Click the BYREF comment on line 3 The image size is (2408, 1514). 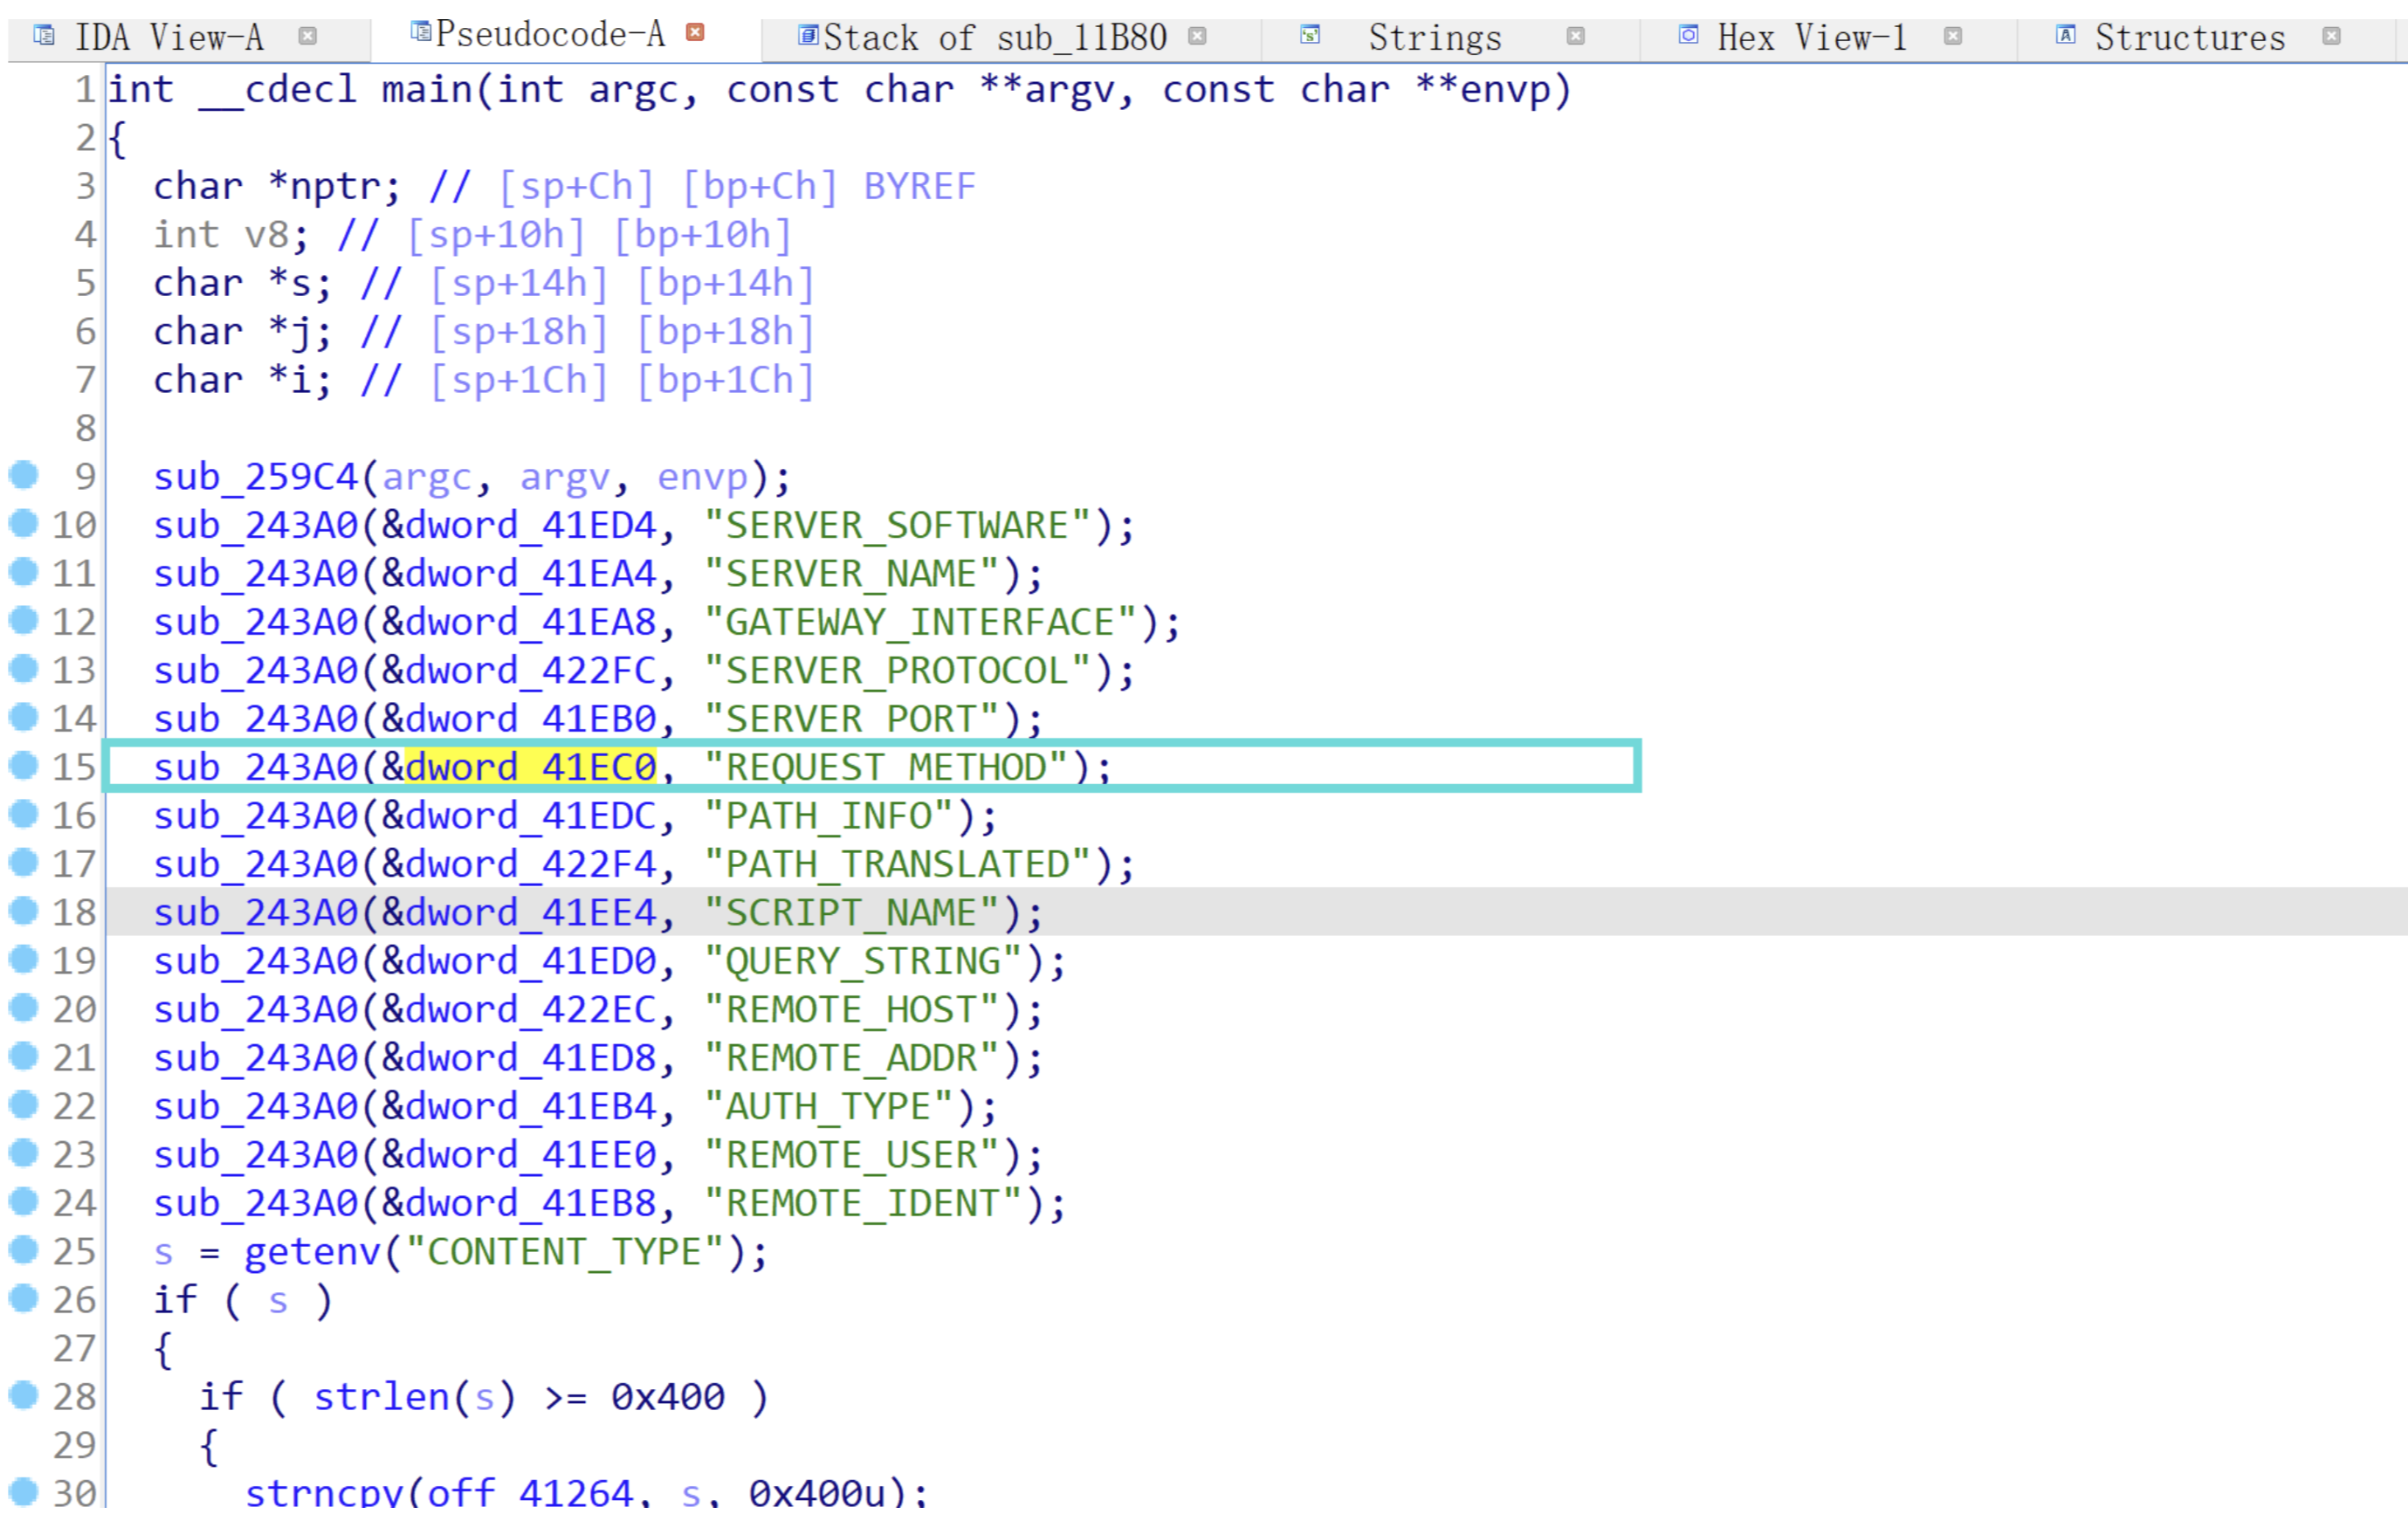coord(919,186)
